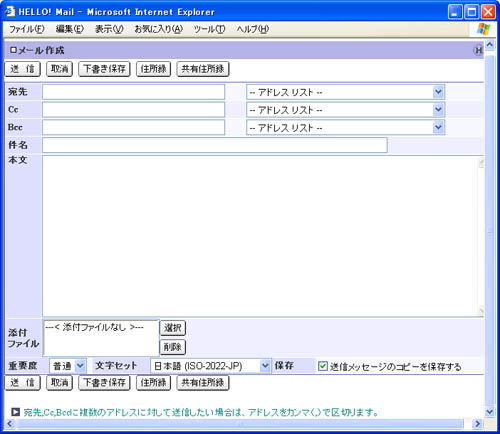500x434 pixels.
Task: Click the vertical scrollbar thumb
Action: pos(489,230)
